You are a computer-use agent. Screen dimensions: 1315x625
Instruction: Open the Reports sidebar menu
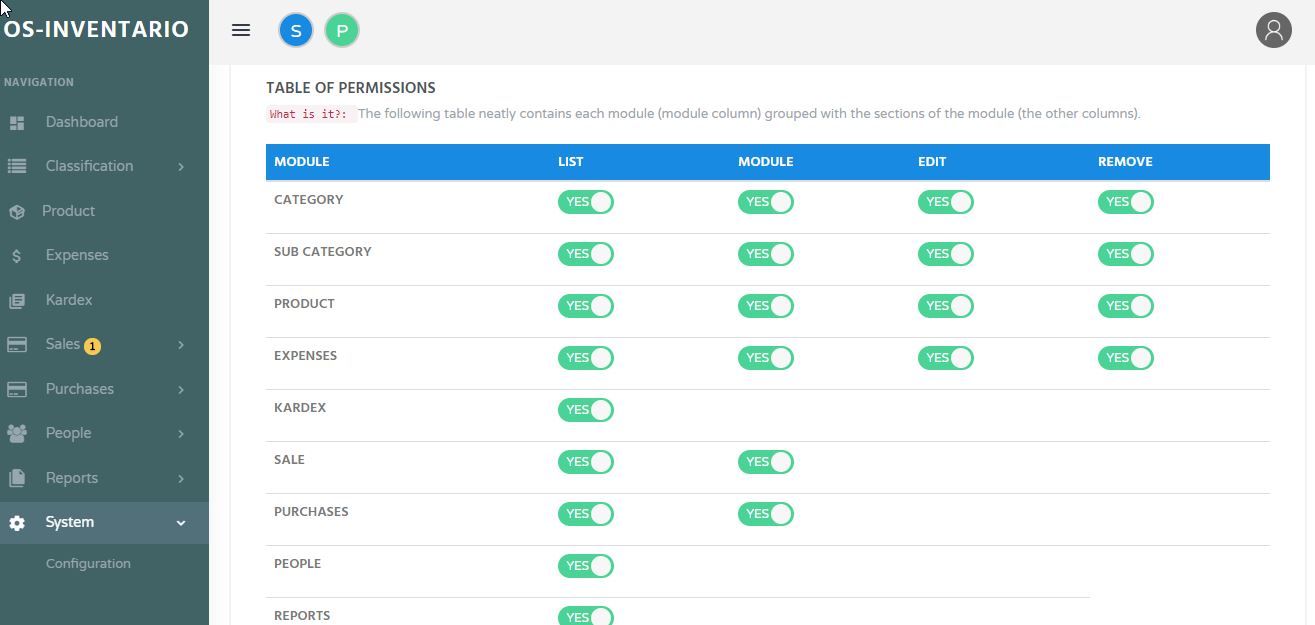(72, 478)
